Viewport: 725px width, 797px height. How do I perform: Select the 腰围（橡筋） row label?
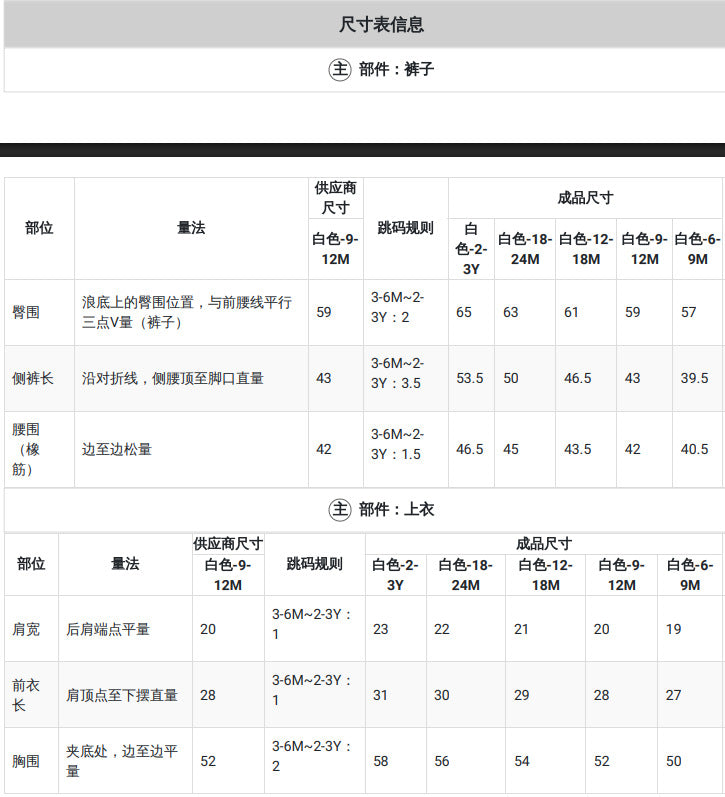(x=26, y=449)
